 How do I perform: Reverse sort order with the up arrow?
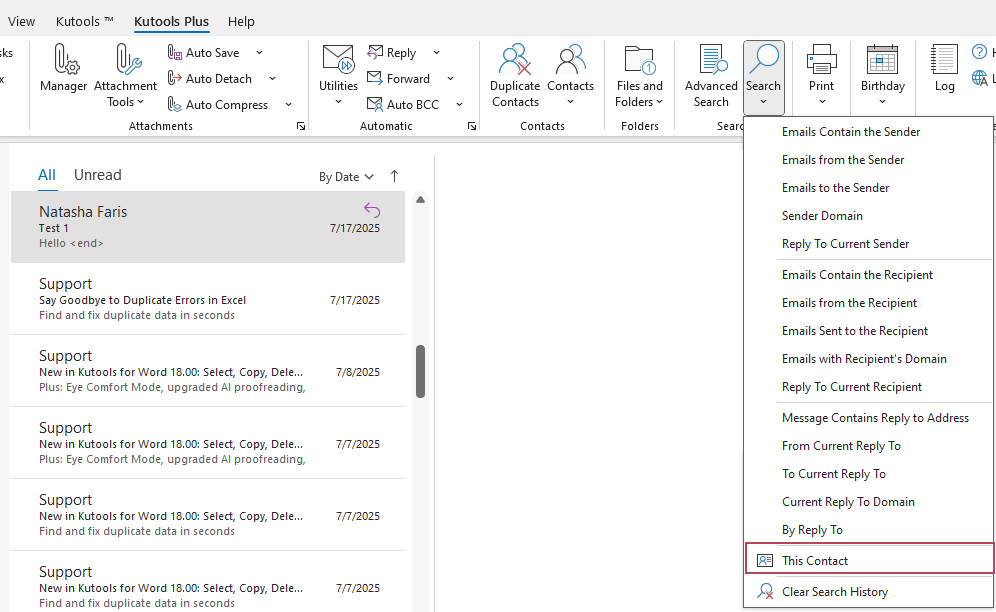click(394, 176)
